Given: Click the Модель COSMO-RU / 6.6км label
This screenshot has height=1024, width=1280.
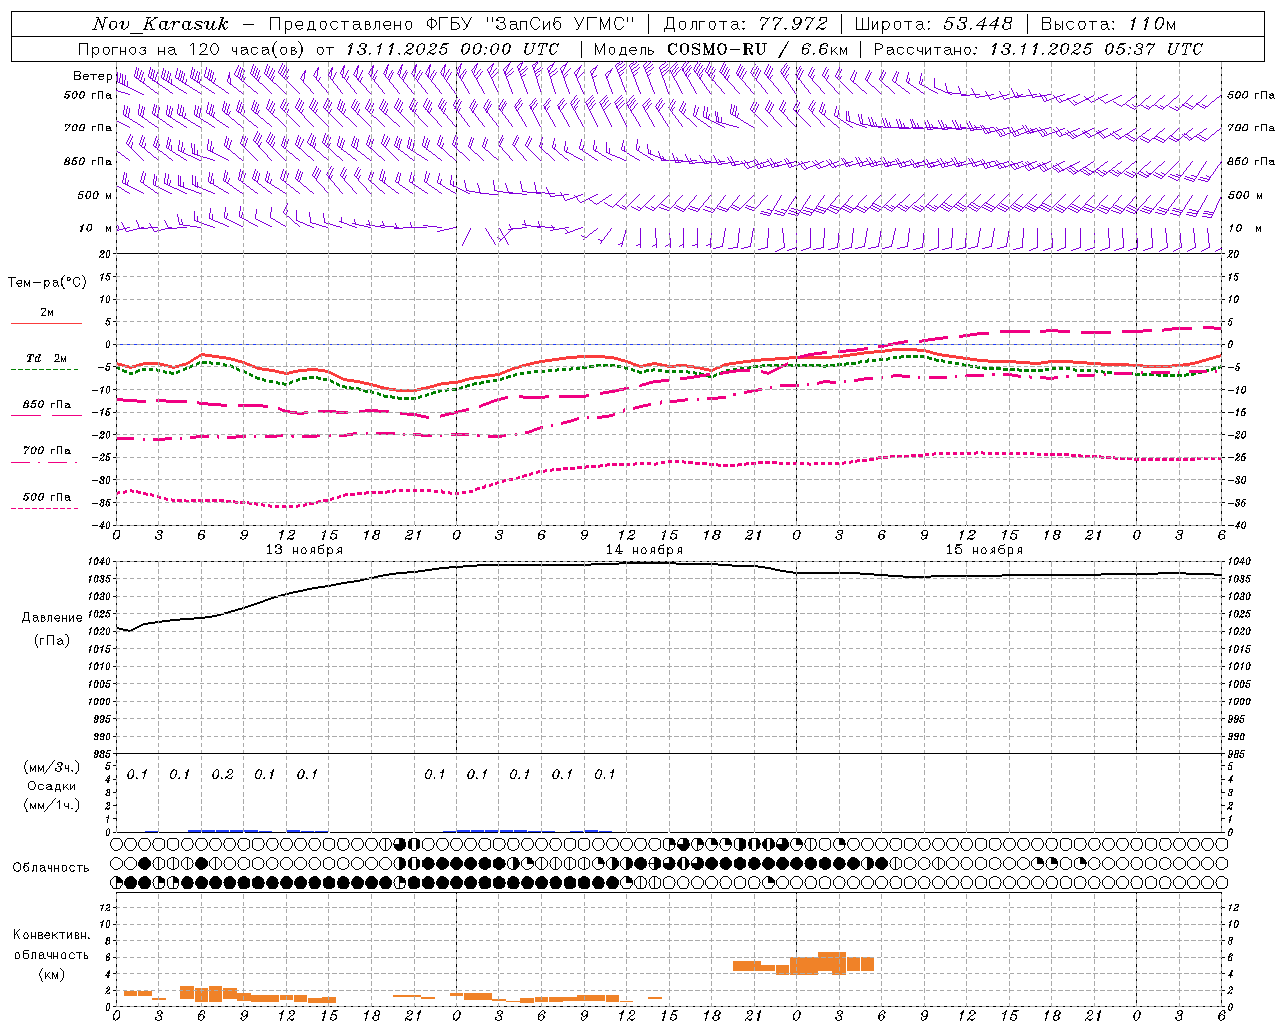Looking at the screenshot, I should click(721, 49).
